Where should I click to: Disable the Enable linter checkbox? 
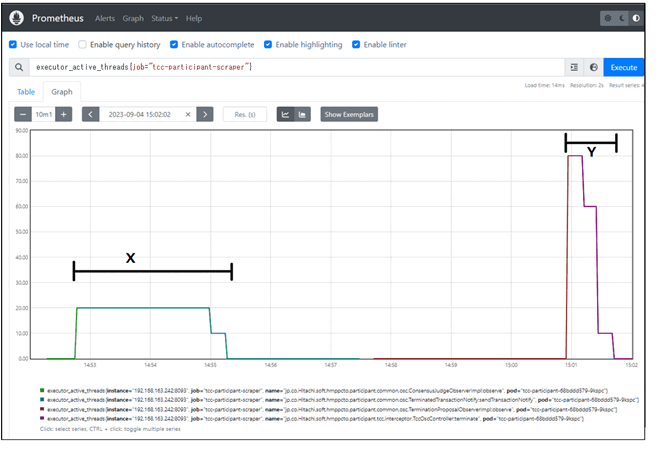357,45
